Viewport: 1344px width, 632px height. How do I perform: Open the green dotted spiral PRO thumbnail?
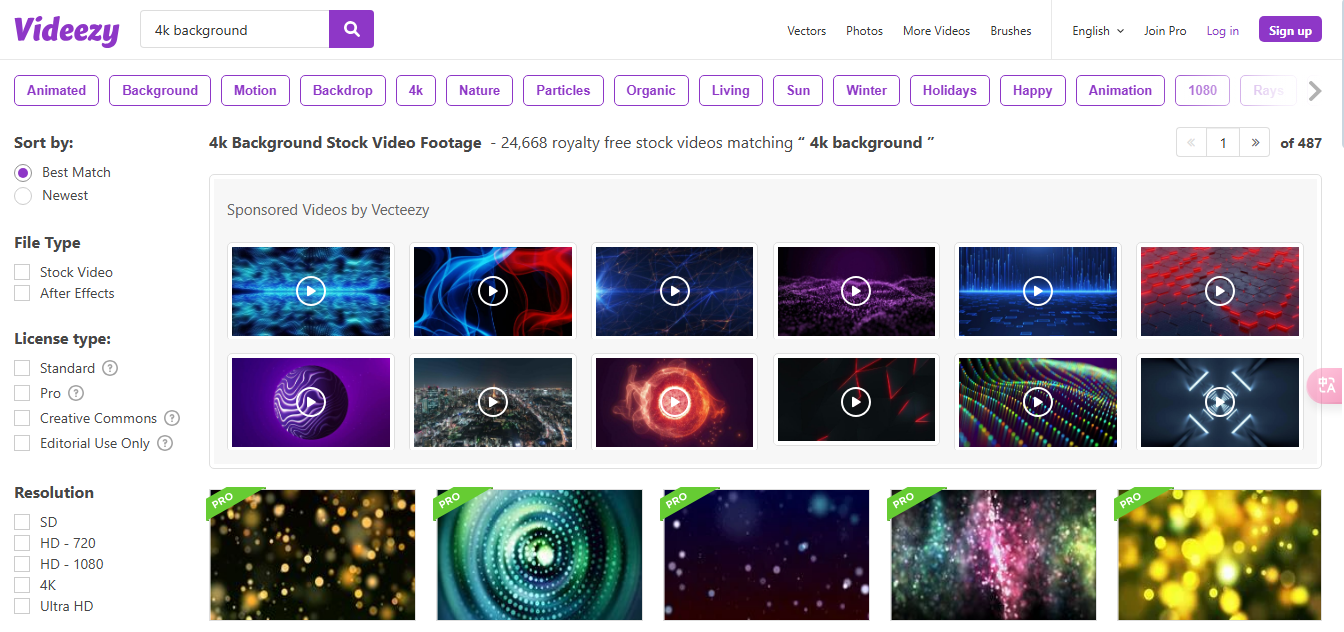(x=540, y=555)
